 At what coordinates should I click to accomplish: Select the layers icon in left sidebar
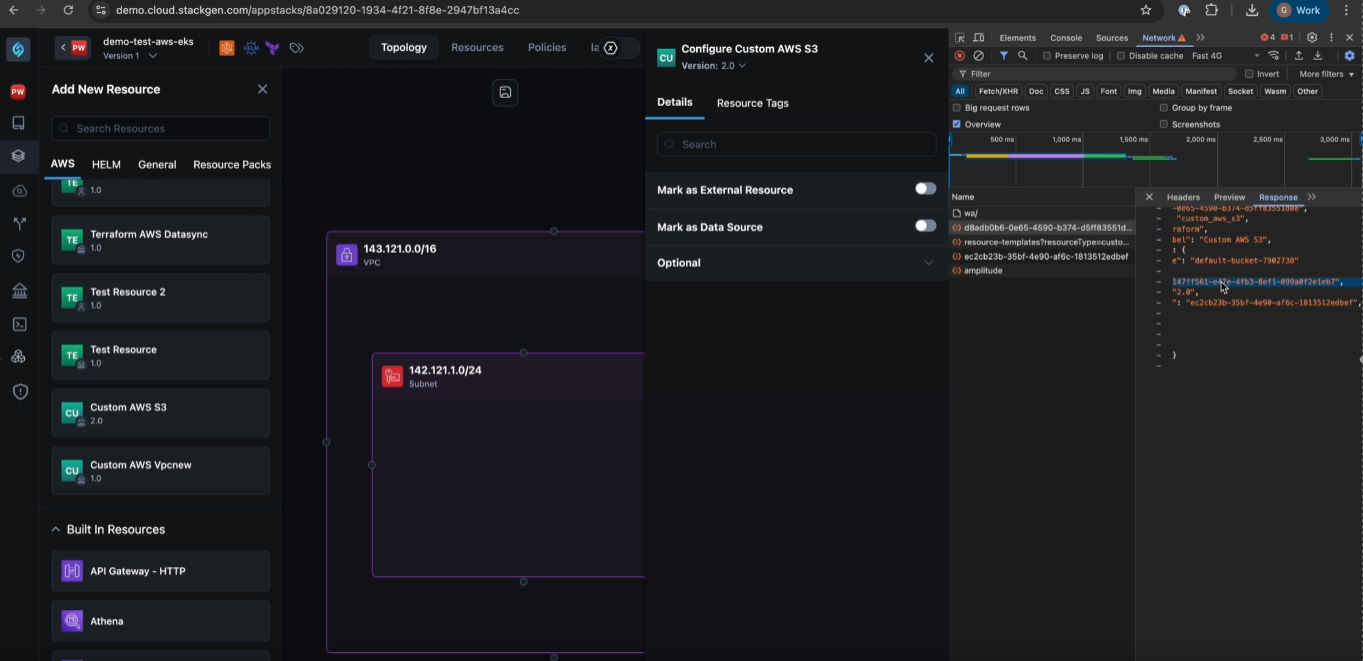[18, 156]
